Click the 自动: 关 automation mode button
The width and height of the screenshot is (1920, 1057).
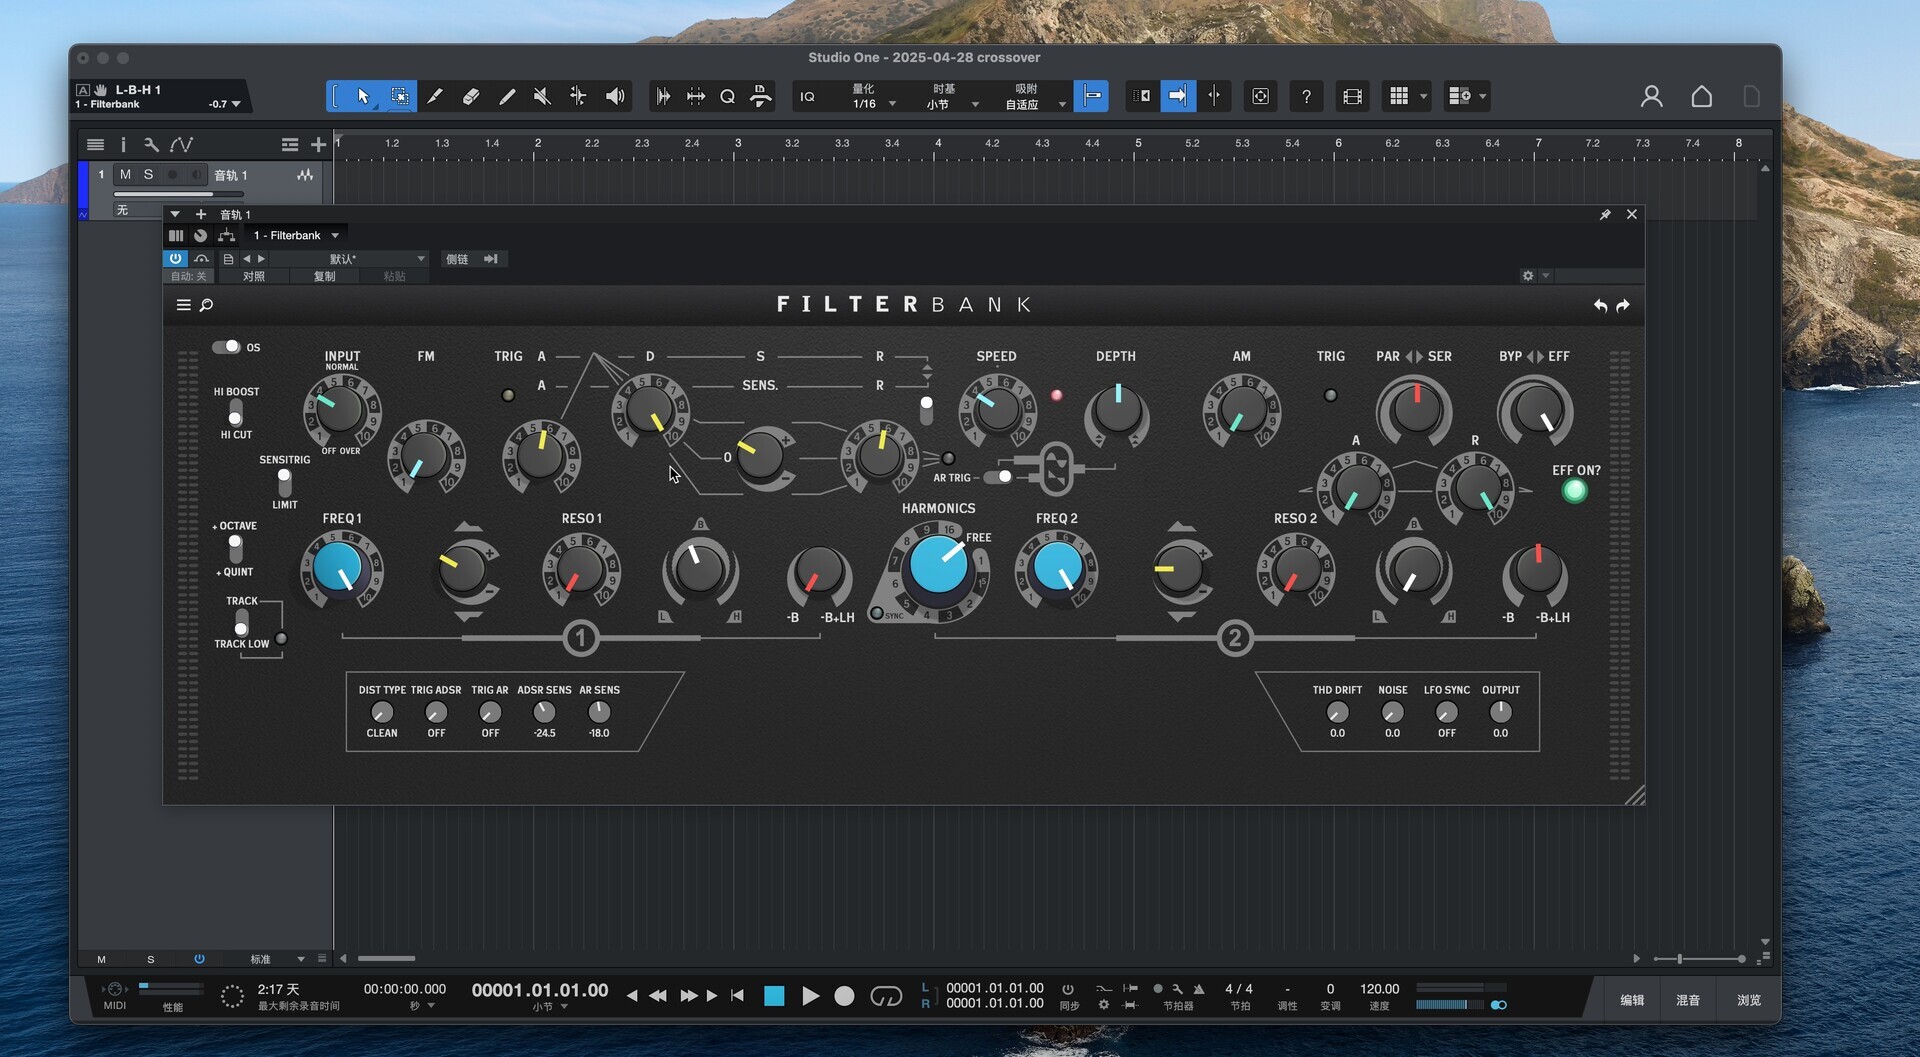[x=188, y=276]
